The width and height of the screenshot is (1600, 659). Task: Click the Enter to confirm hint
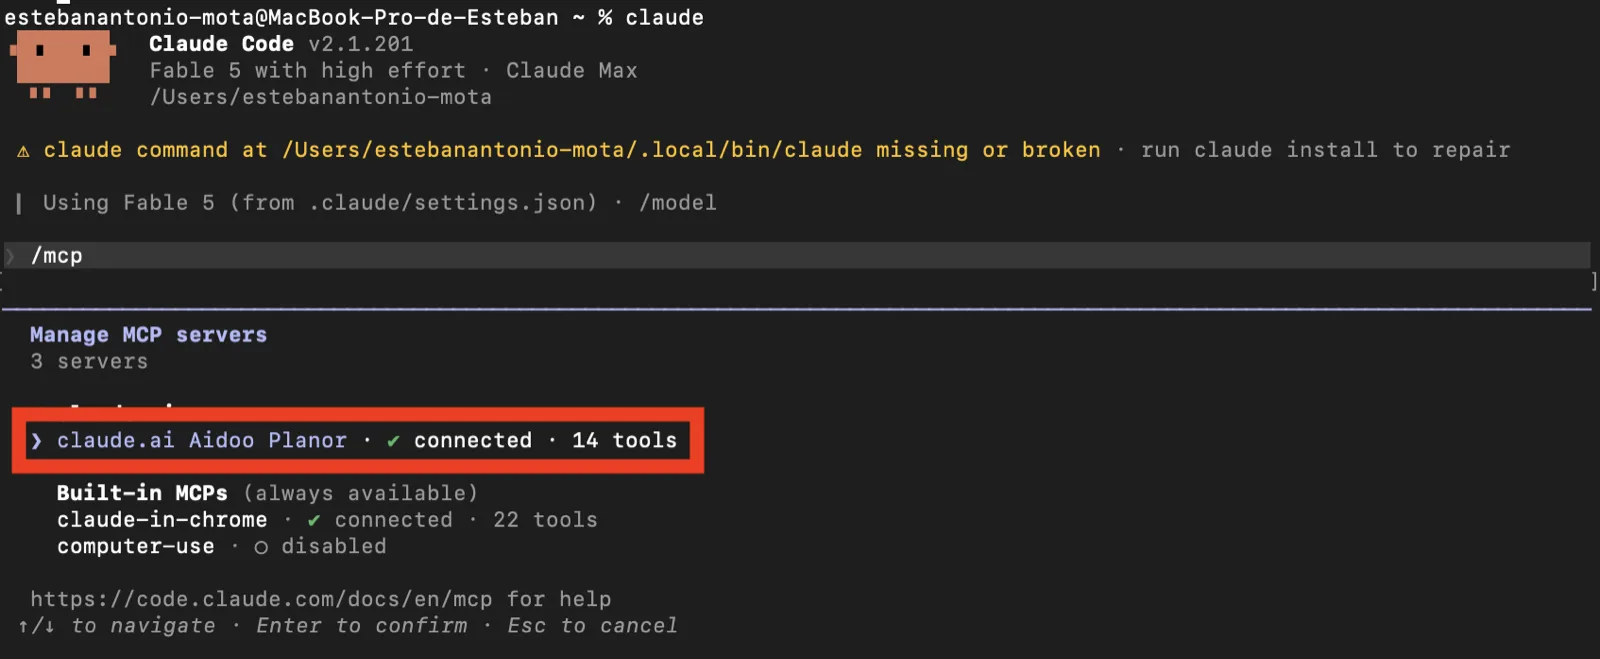point(361,626)
